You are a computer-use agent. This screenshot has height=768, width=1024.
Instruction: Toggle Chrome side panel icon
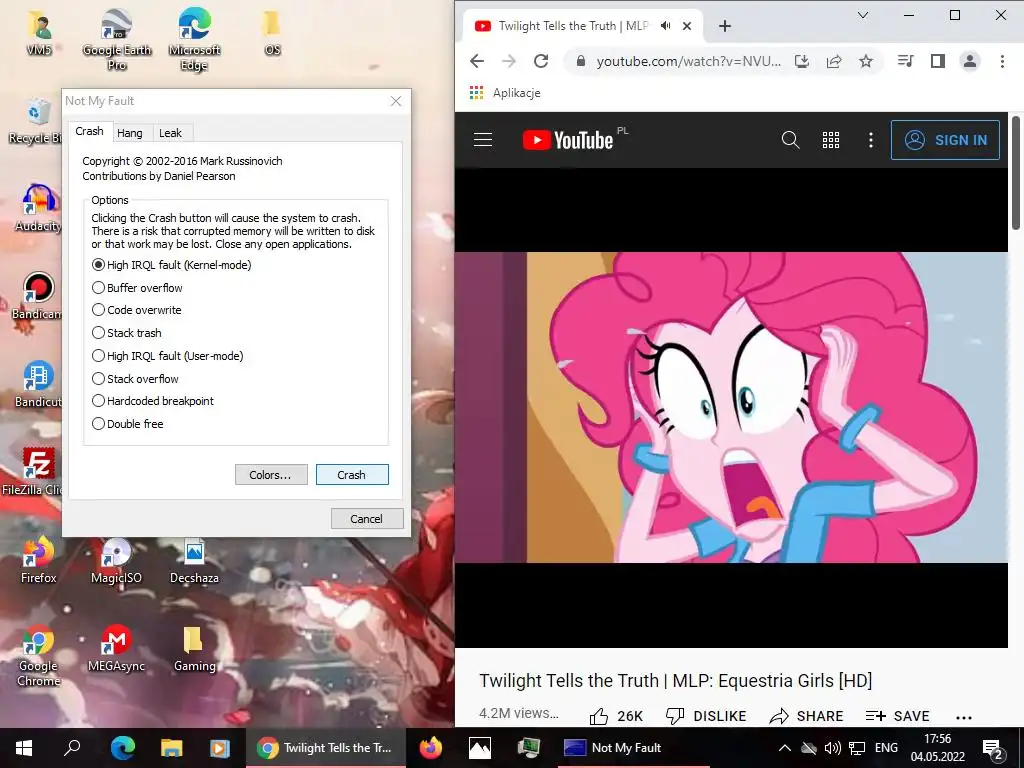[x=938, y=61]
